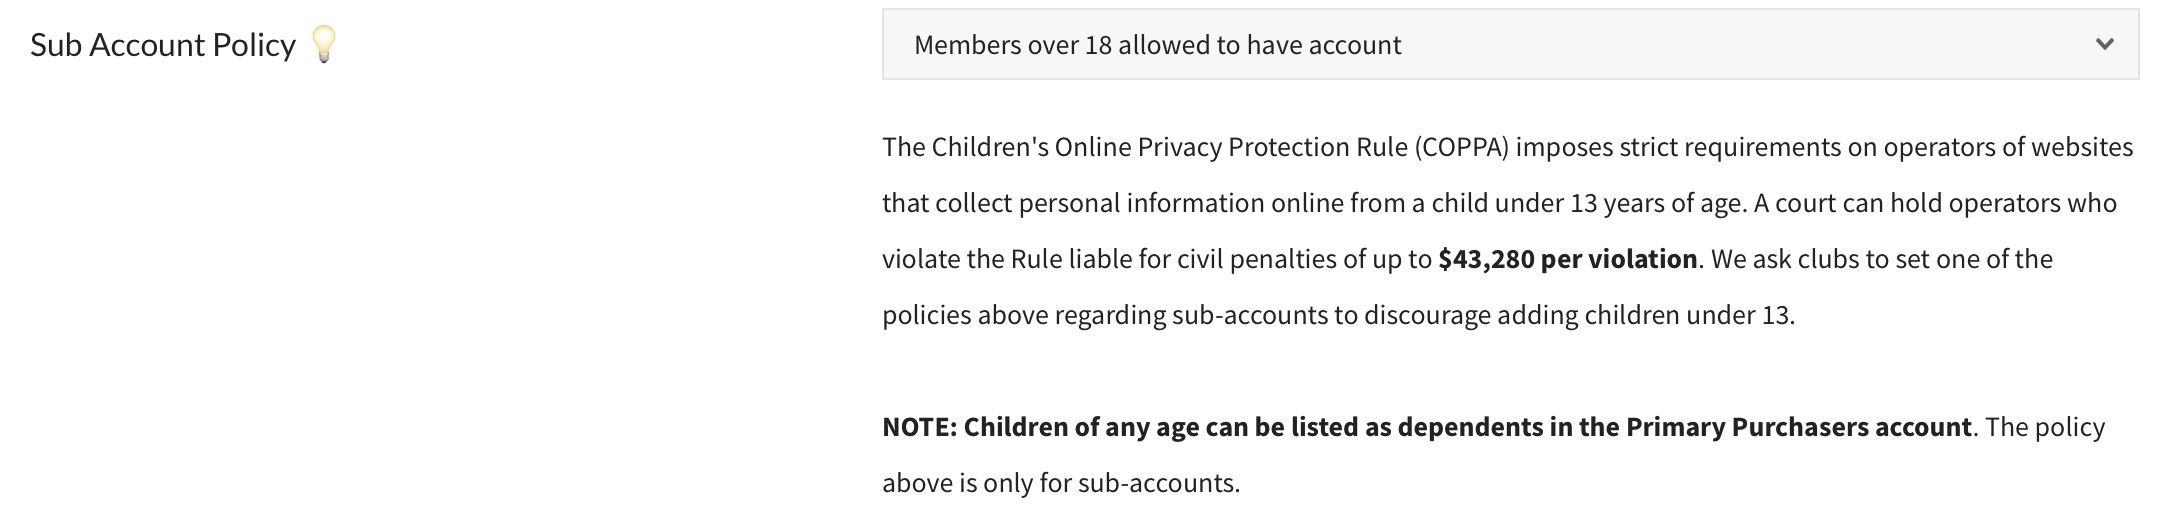Click 'Primary Purchasers account' bold phrase

point(1798,427)
